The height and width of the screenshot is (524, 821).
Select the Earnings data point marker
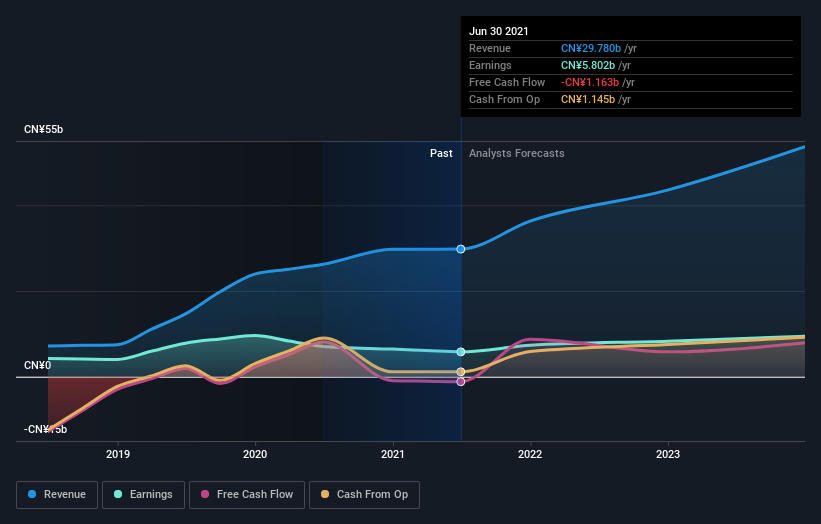point(461,352)
